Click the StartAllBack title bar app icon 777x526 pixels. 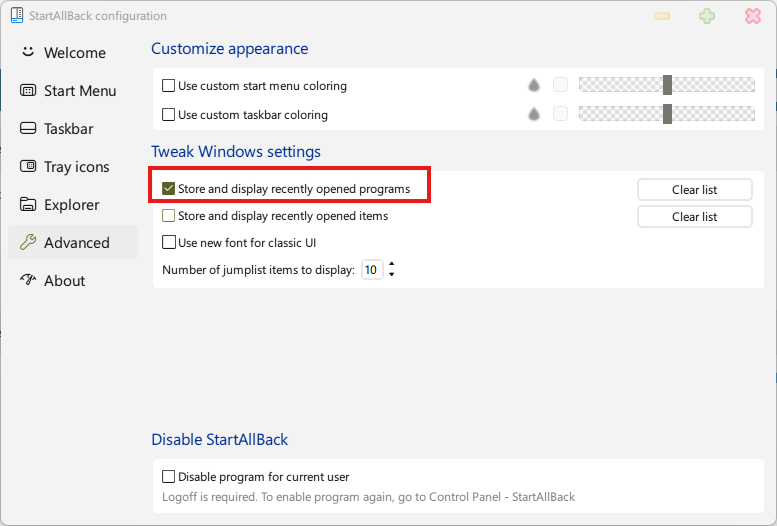click(17, 15)
